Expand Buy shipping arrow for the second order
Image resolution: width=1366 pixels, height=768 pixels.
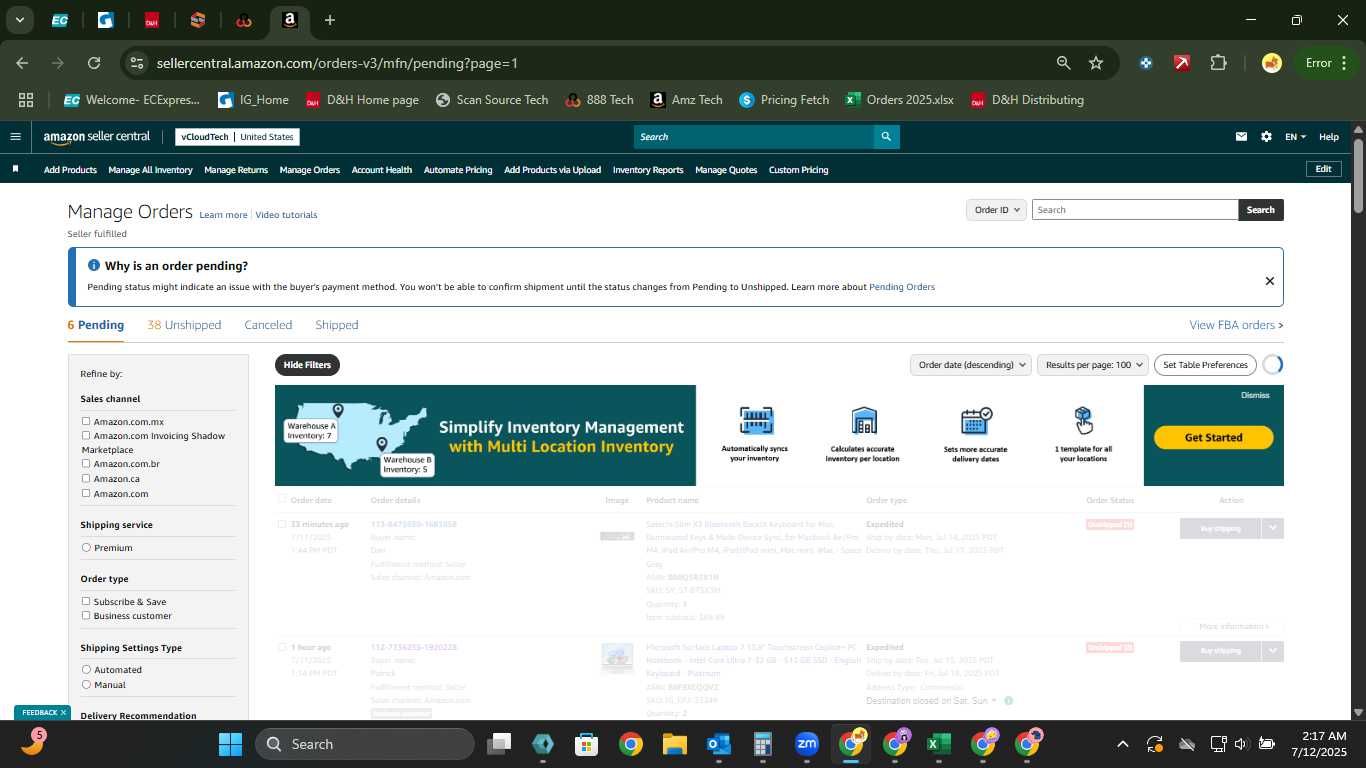click(x=1272, y=651)
